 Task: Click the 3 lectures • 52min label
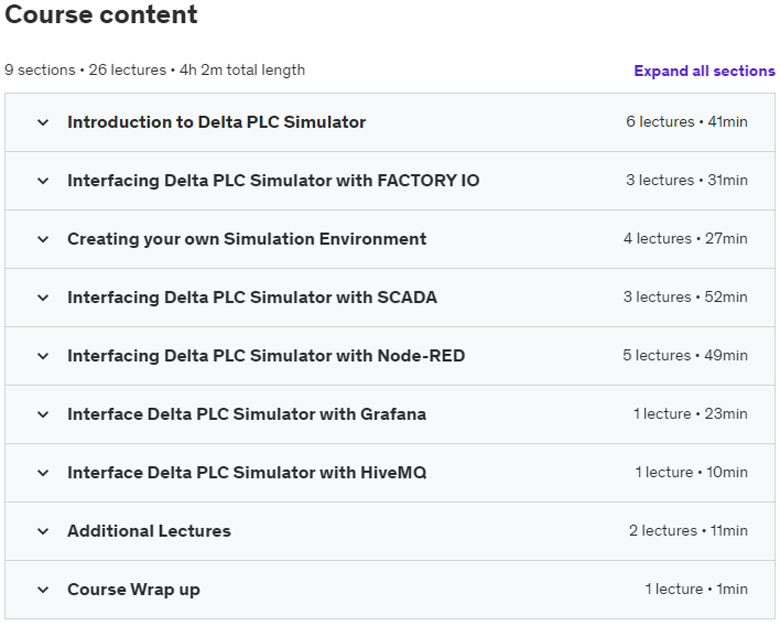click(x=685, y=297)
